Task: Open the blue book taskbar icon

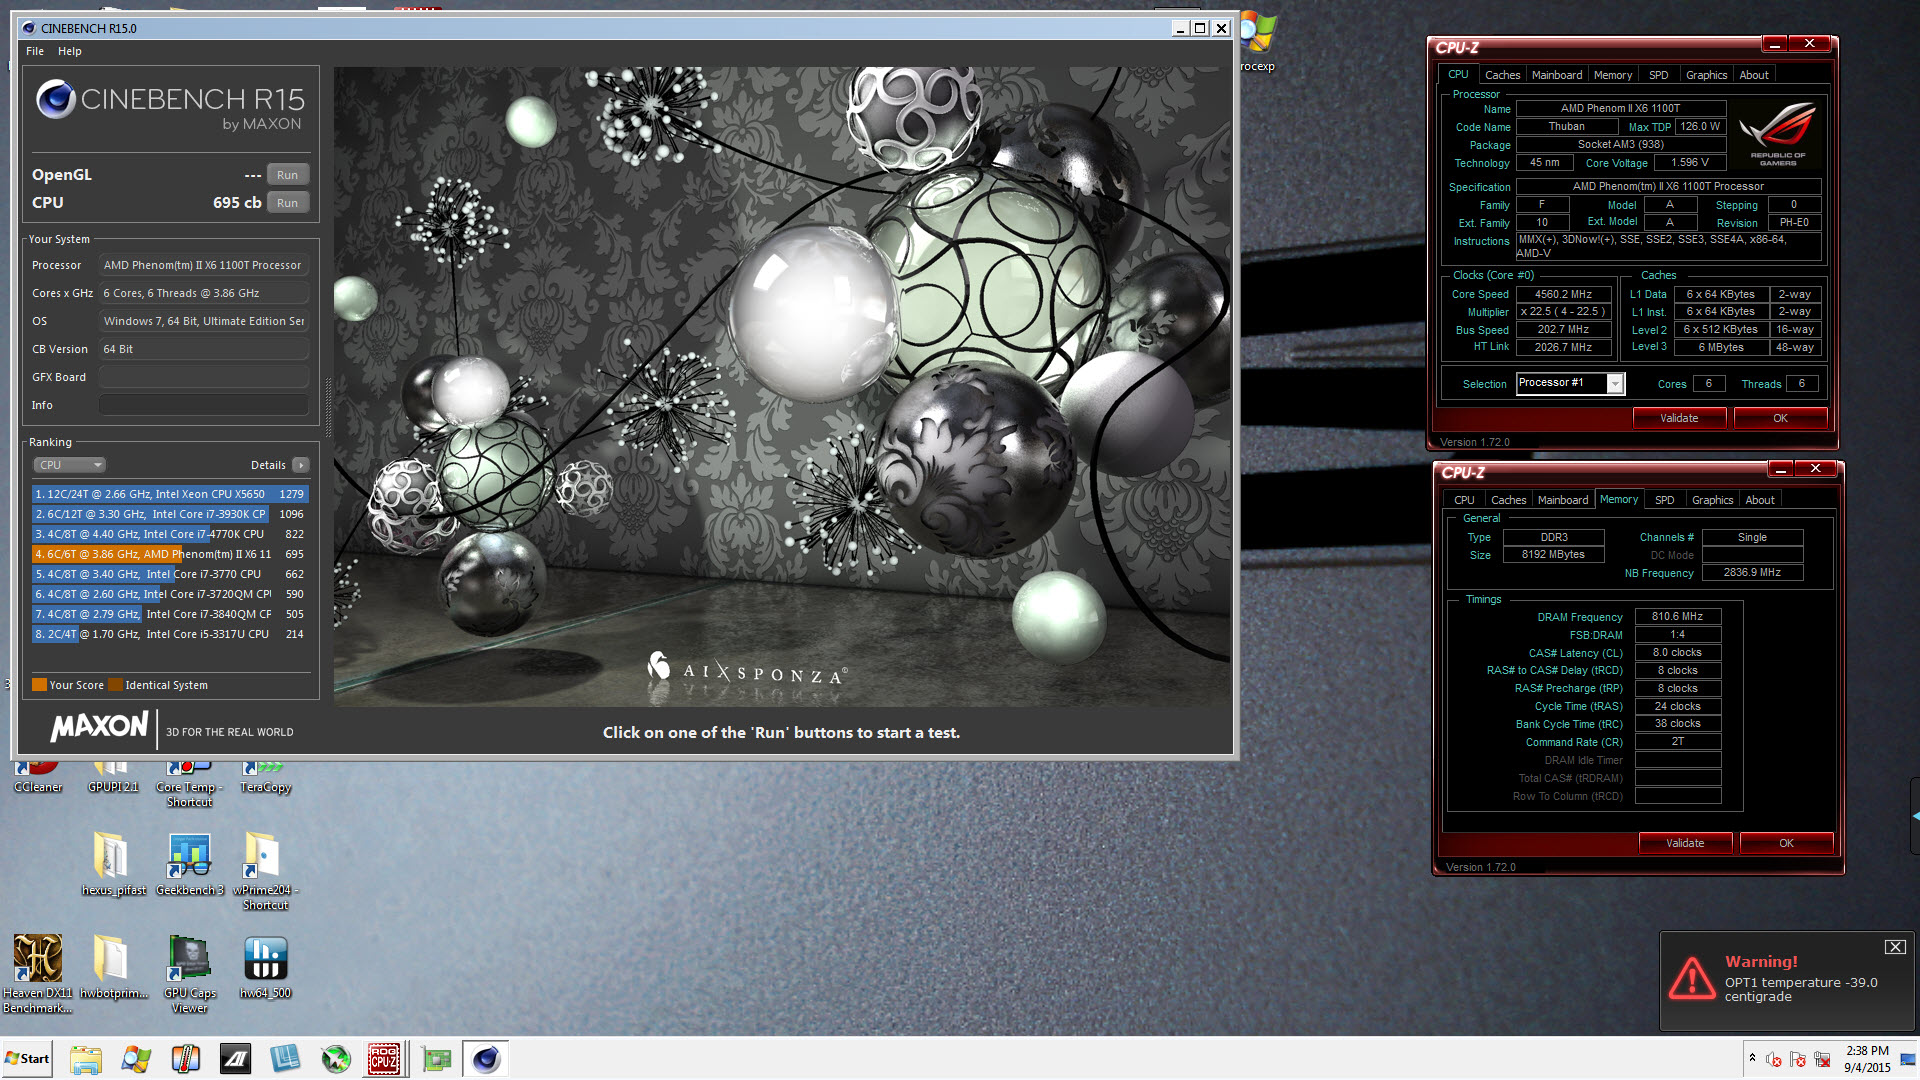Action: 286,1059
